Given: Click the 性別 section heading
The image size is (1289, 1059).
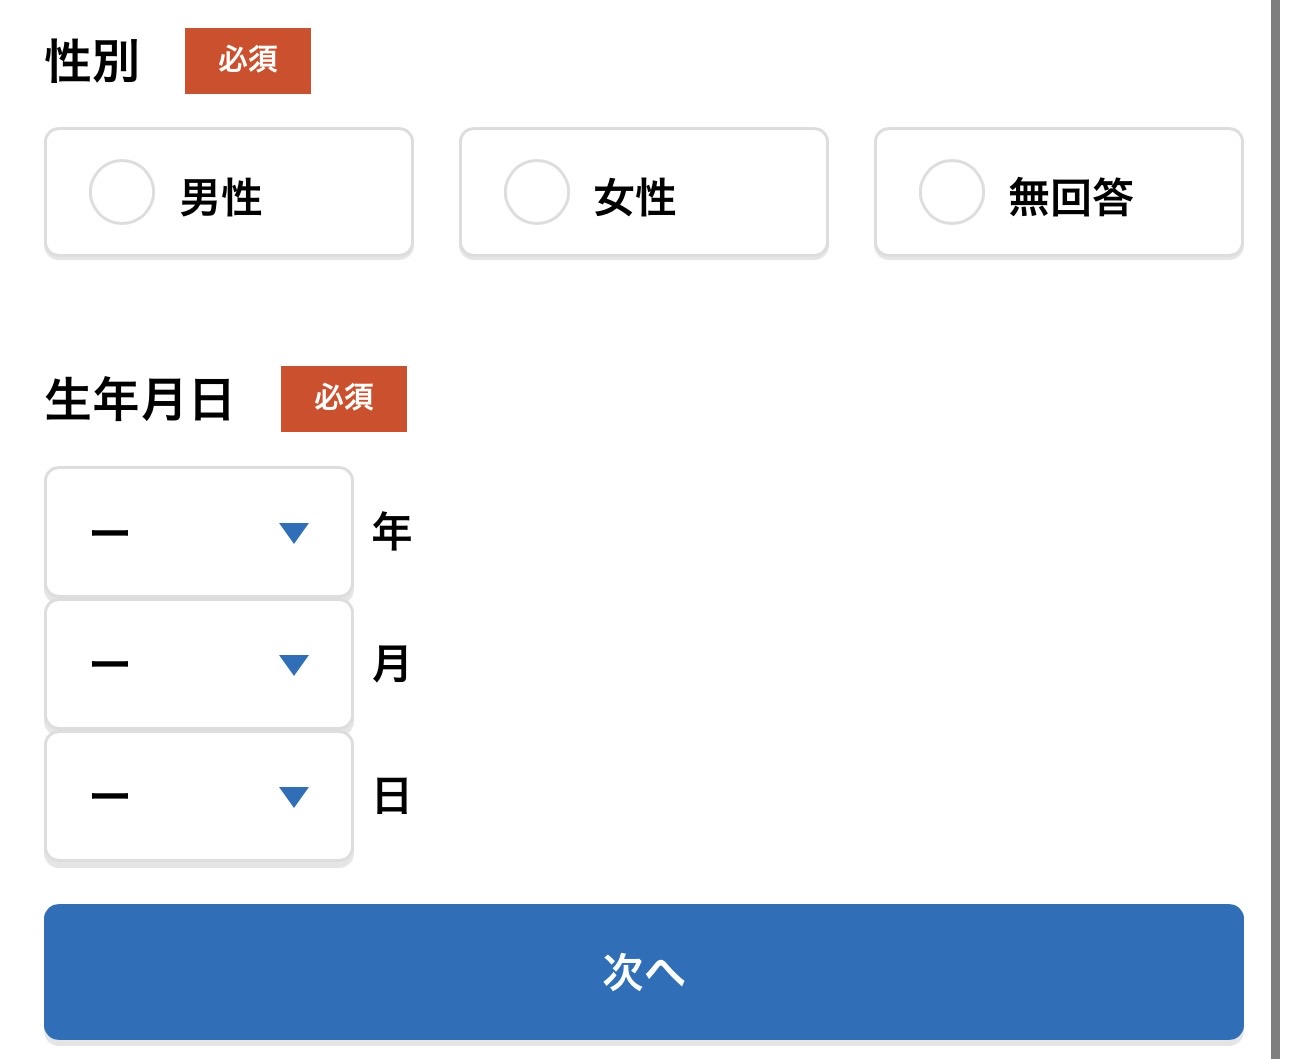Looking at the screenshot, I should coord(92,61).
